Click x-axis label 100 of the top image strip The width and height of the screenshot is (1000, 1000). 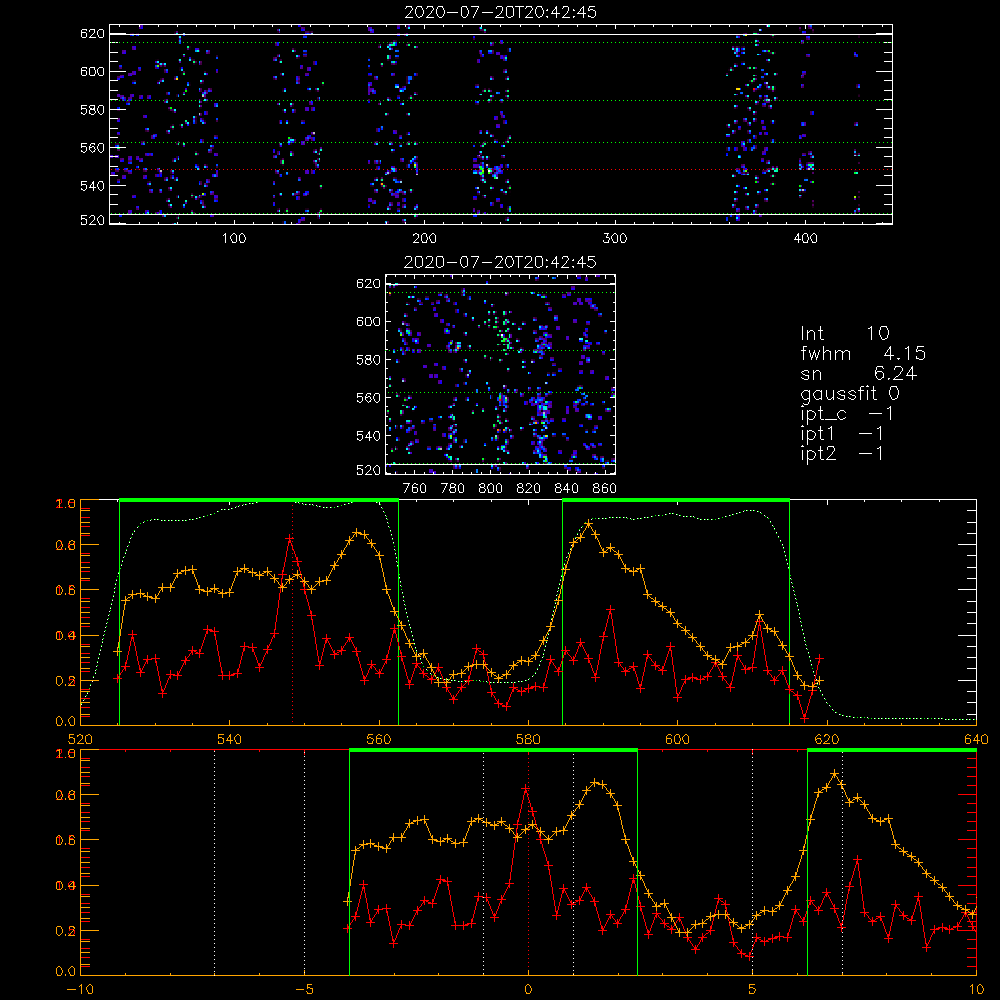click(234, 239)
